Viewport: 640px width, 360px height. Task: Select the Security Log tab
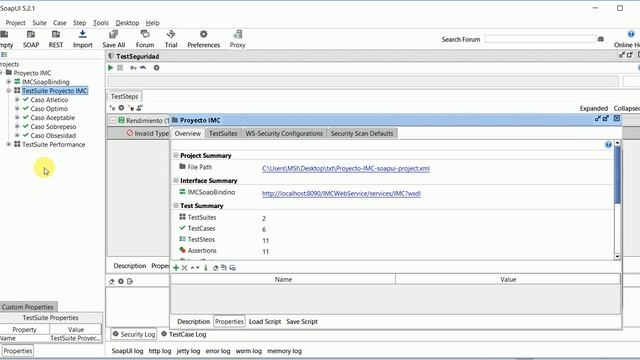(x=133, y=334)
